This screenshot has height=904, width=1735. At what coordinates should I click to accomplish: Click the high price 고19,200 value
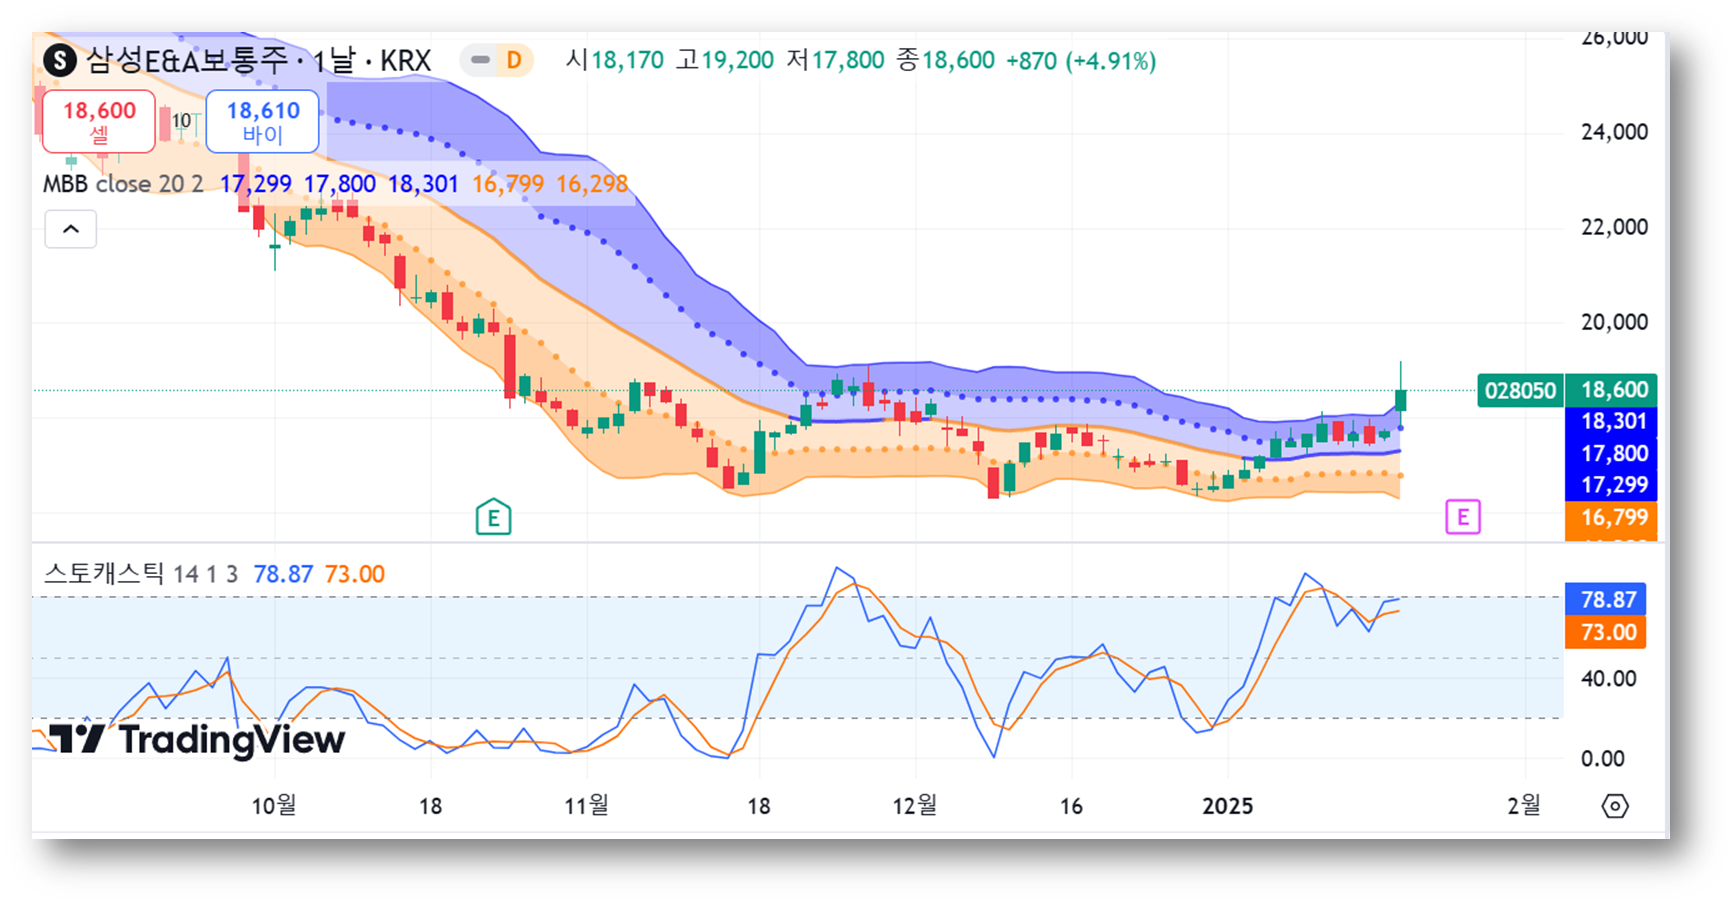725,60
